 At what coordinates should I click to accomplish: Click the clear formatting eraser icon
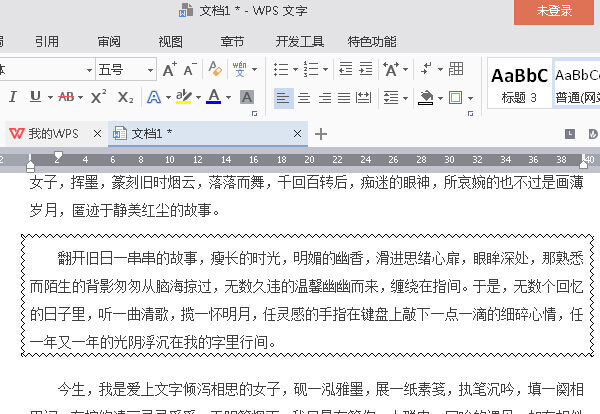214,70
